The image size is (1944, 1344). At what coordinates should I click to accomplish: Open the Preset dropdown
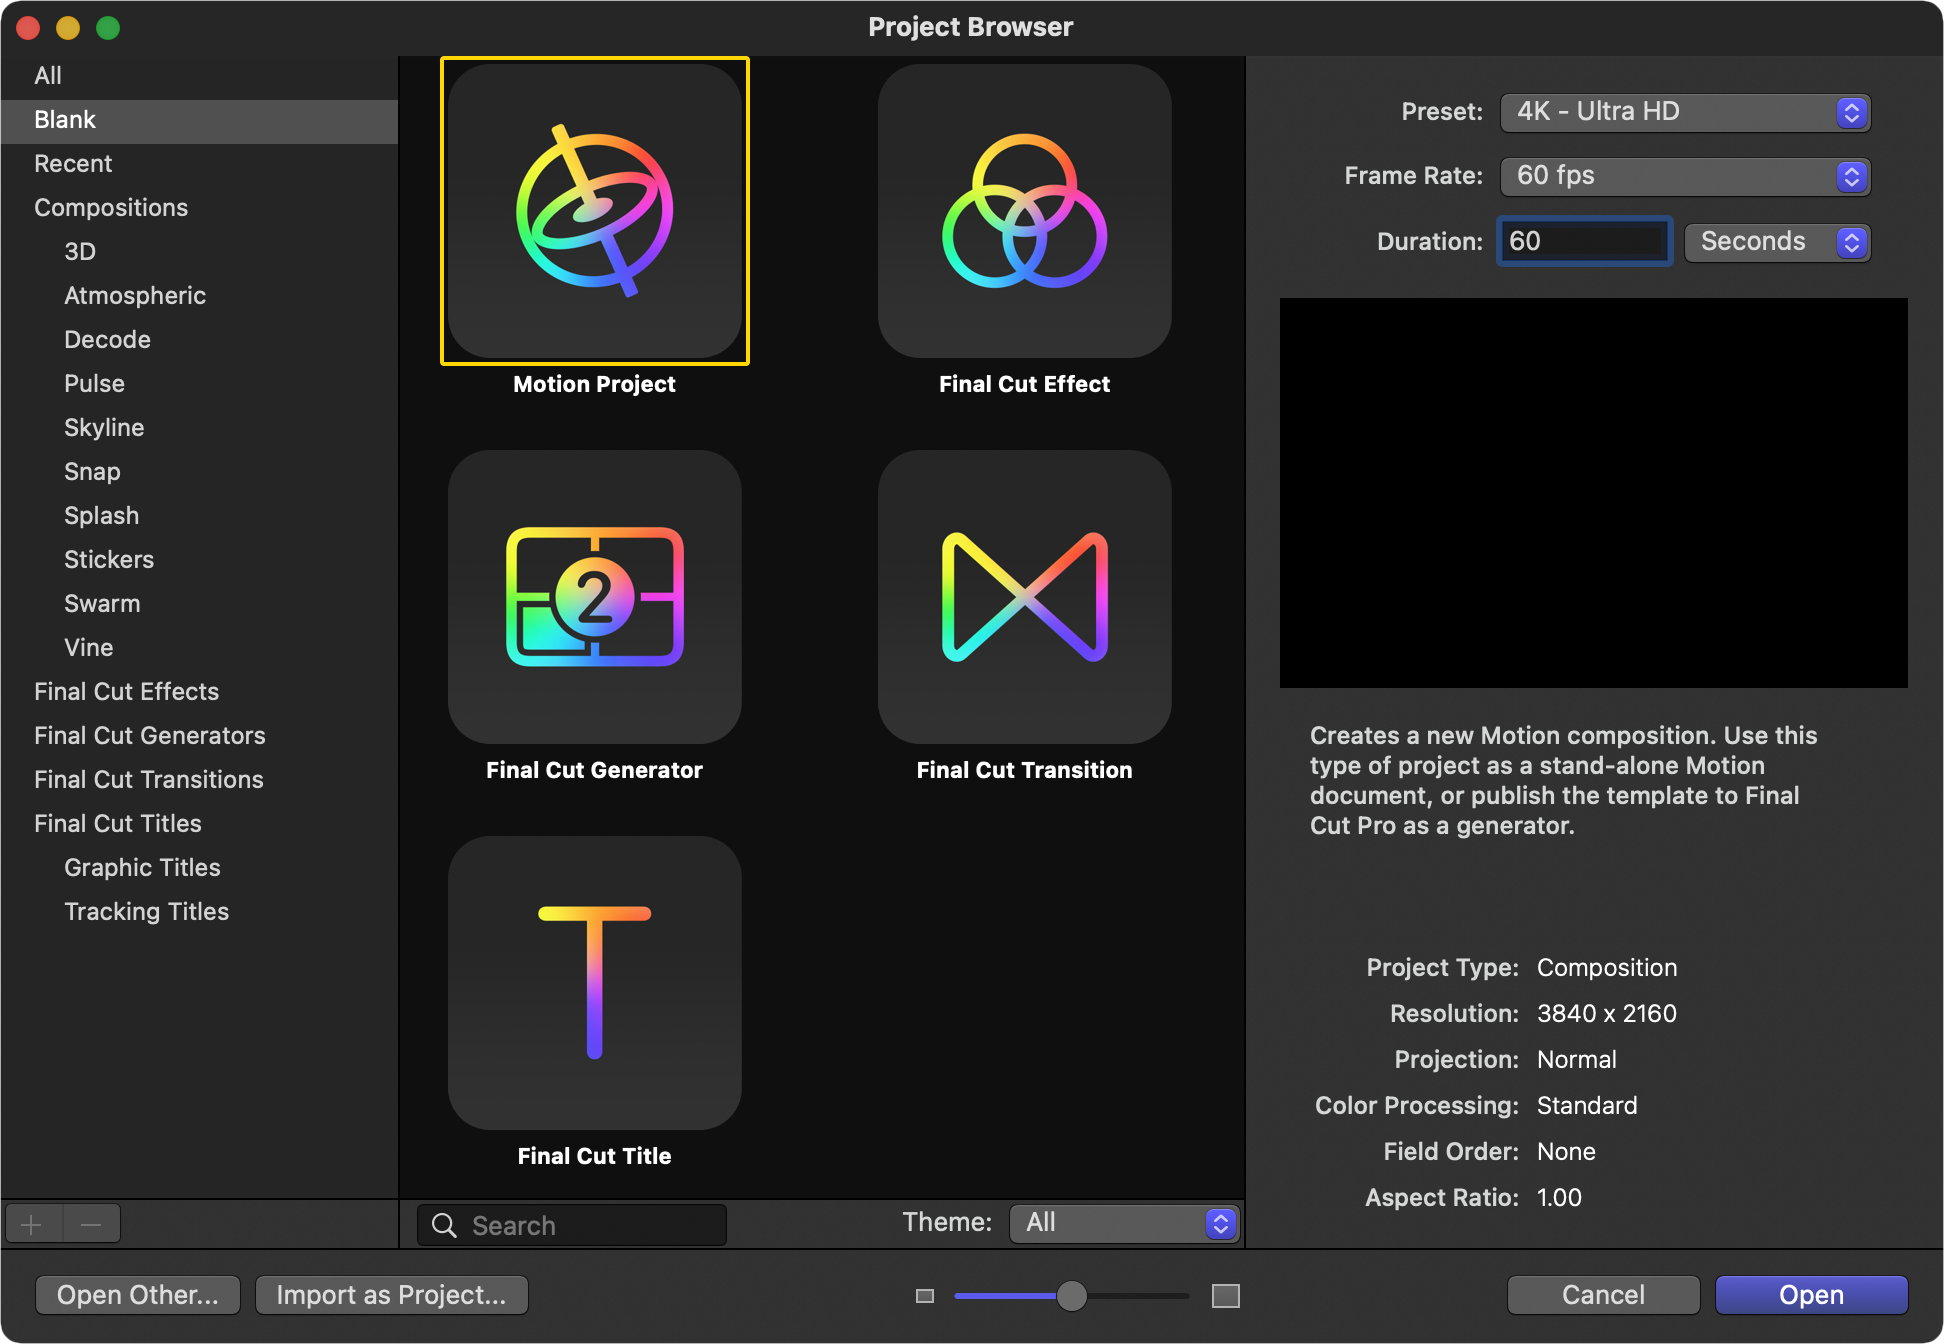click(x=1685, y=112)
